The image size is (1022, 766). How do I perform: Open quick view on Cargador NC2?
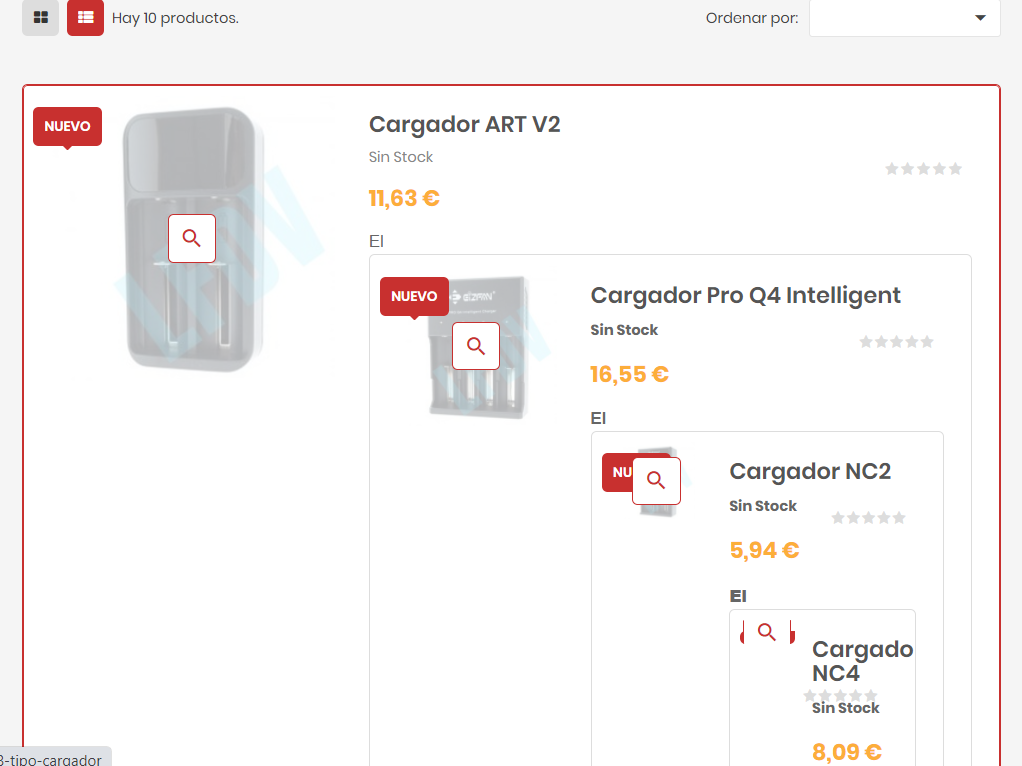(x=656, y=481)
